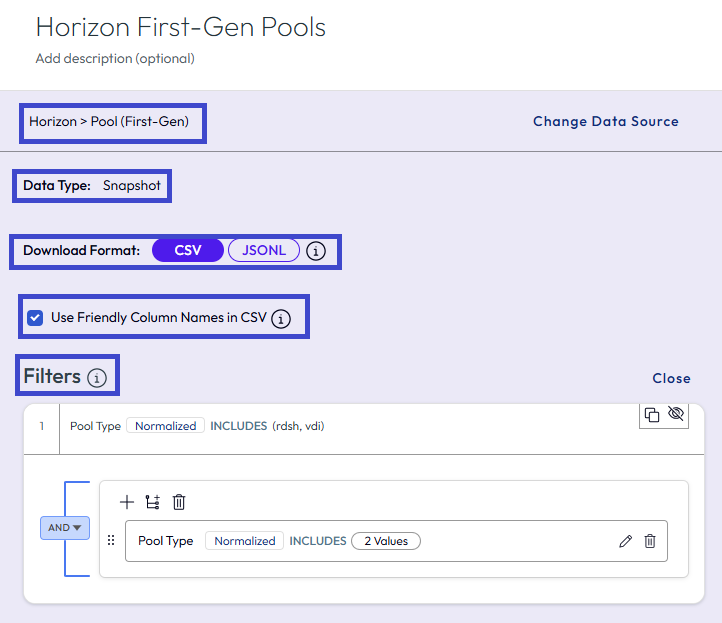Select JSONL download format
This screenshot has height=623, width=722.
pos(264,250)
